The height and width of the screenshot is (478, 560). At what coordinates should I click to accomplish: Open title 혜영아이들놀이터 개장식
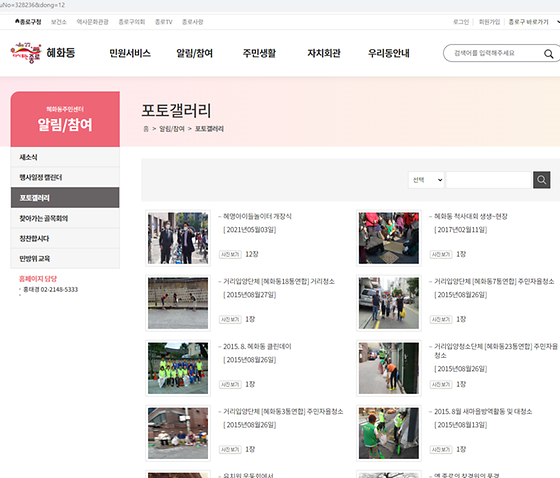click(x=257, y=216)
